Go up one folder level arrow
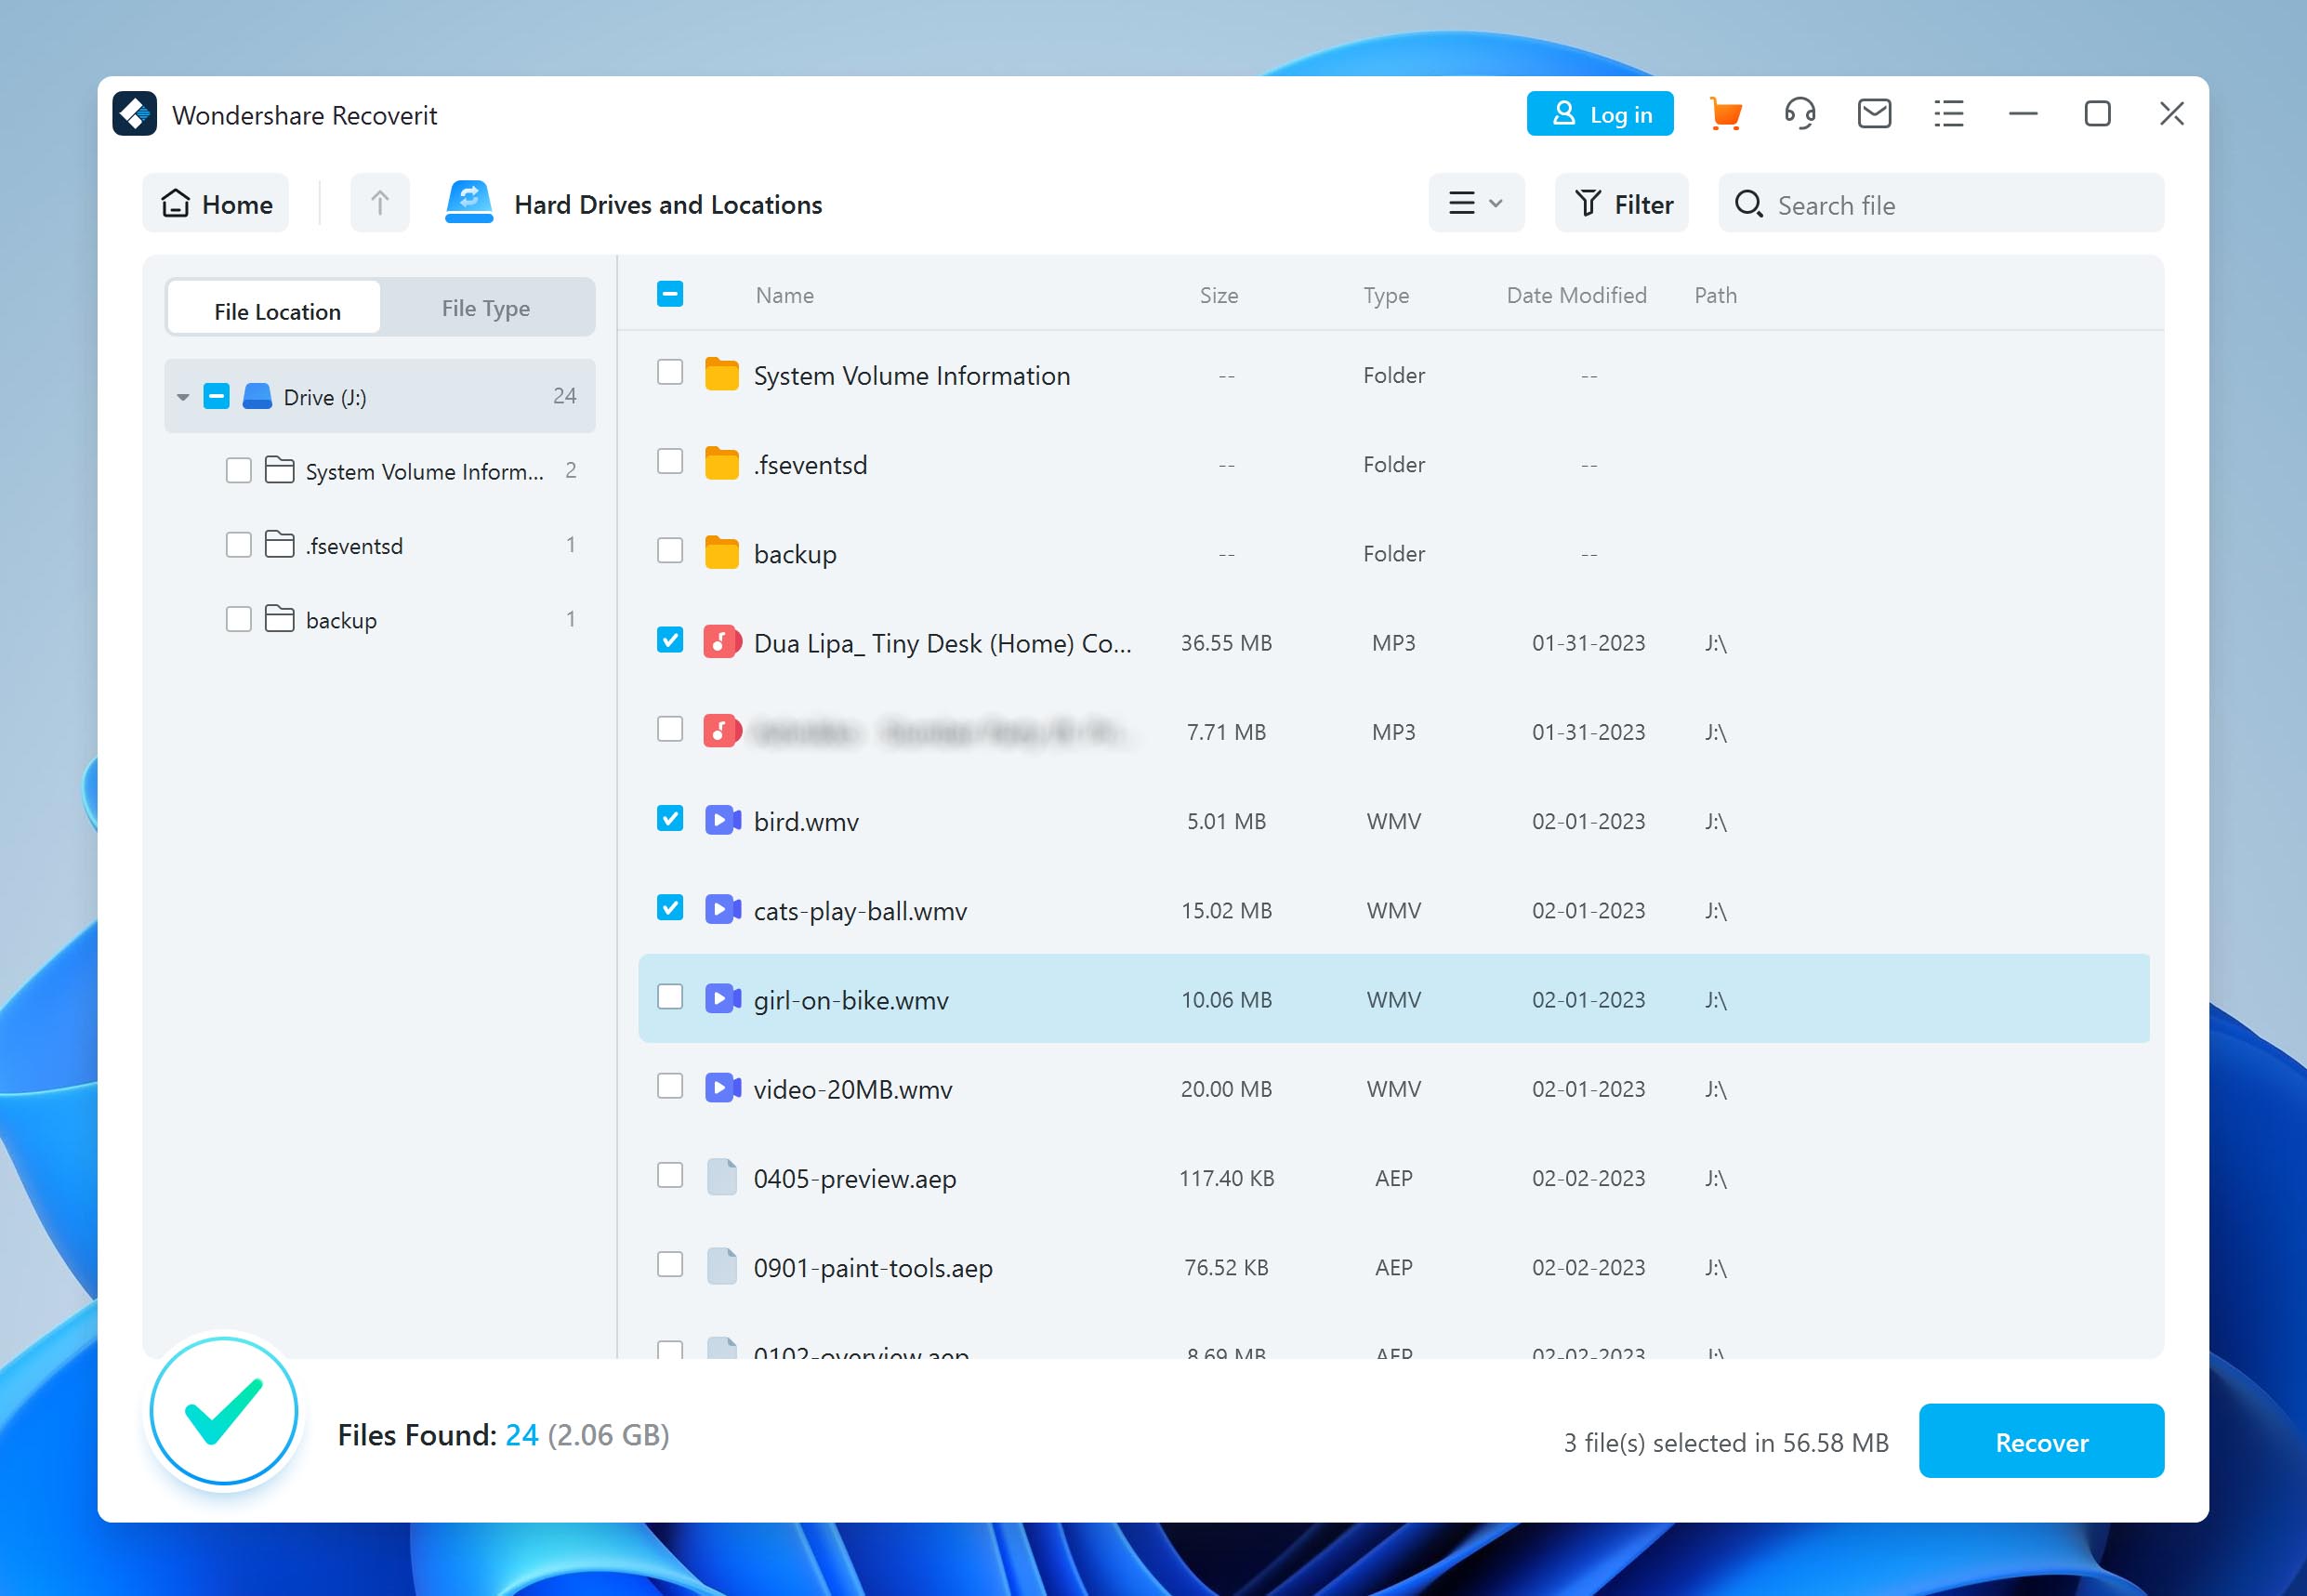2307x1596 pixels. point(379,203)
